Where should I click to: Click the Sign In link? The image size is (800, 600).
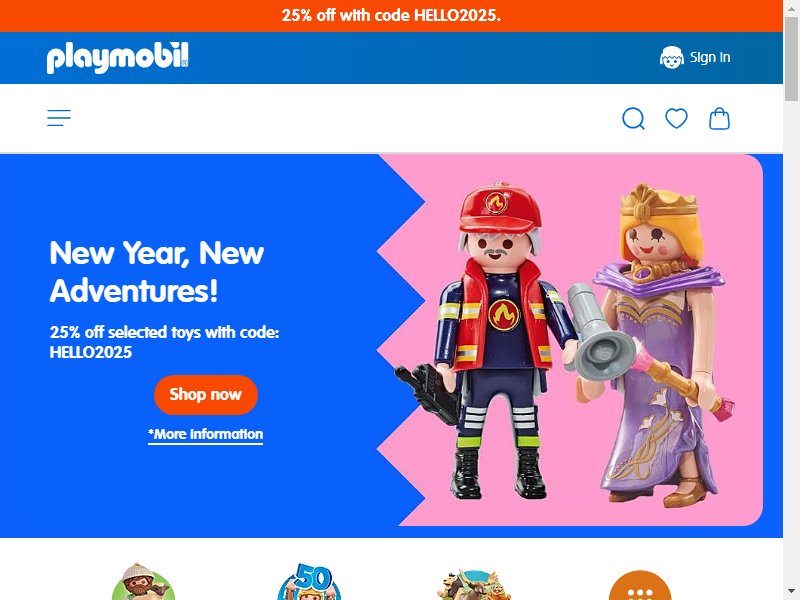pyautogui.click(x=710, y=57)
